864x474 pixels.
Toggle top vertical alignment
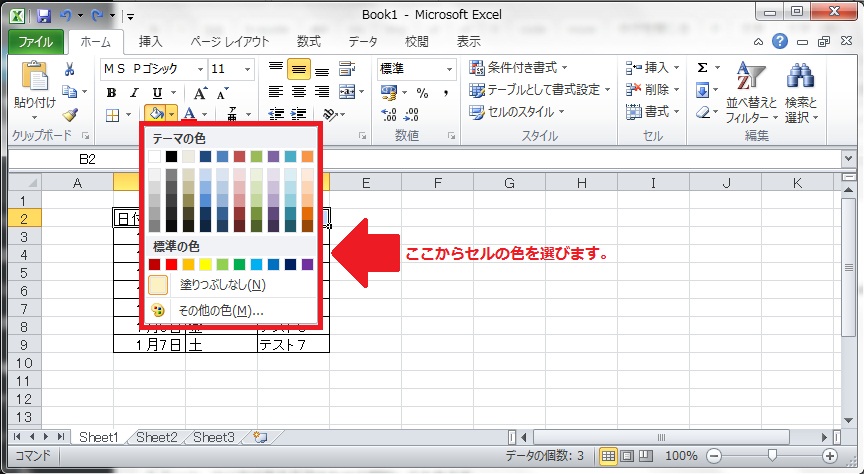point(276,69)
